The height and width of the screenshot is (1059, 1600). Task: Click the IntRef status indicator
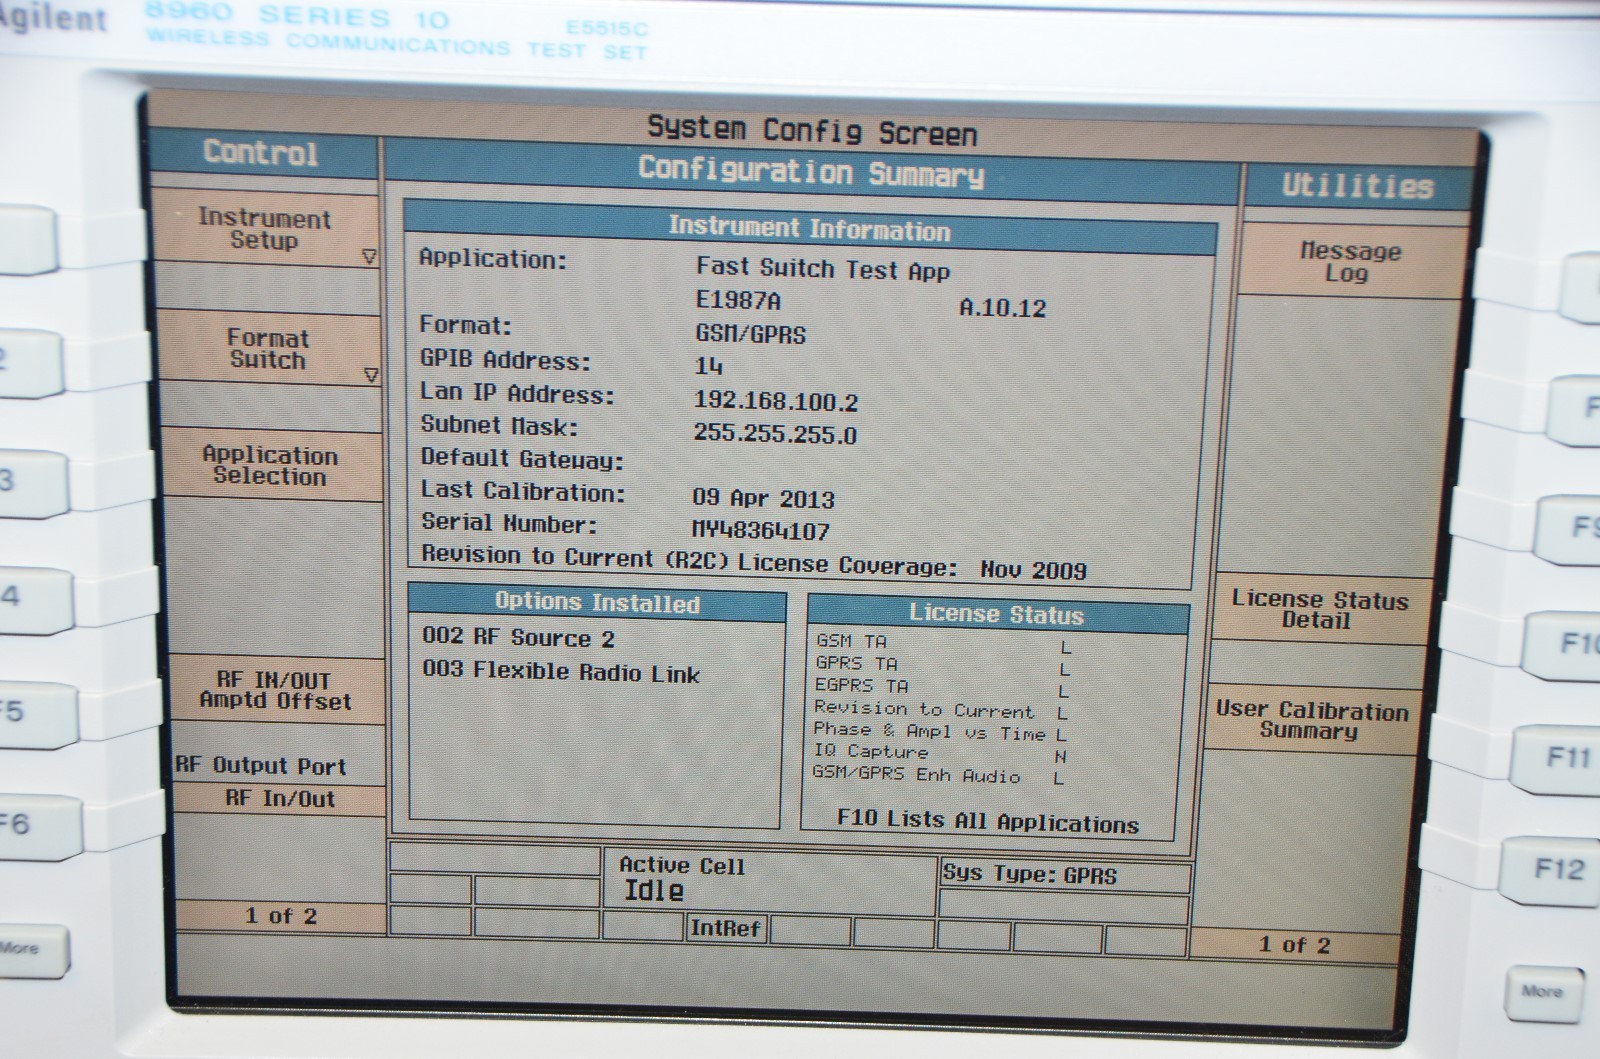pos(725,928)
